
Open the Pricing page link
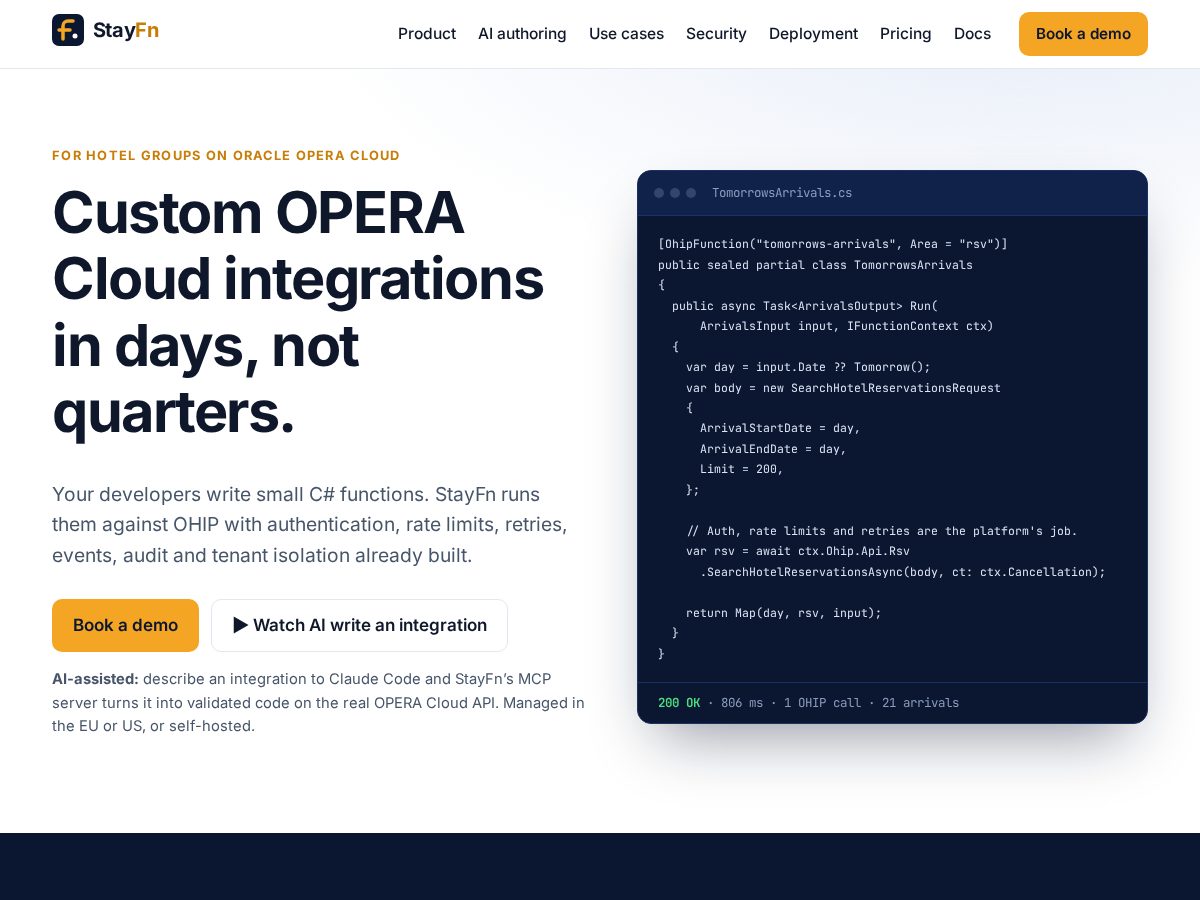pyautogui.click(x=906, y=34)
